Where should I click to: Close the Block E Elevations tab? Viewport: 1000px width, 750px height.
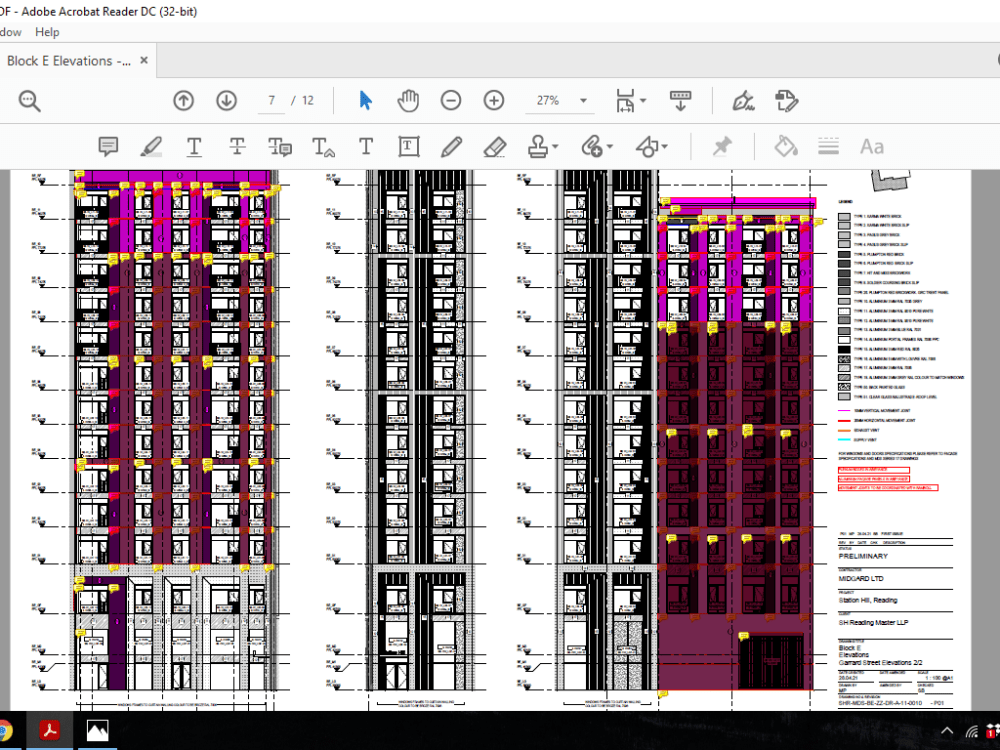coord(144,60)
